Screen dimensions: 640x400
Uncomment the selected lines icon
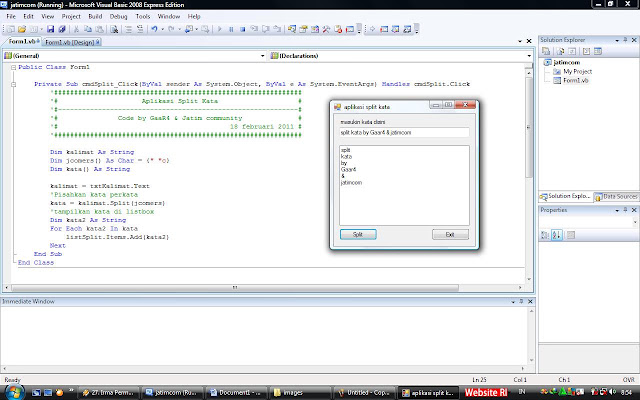tap(140, 29)
